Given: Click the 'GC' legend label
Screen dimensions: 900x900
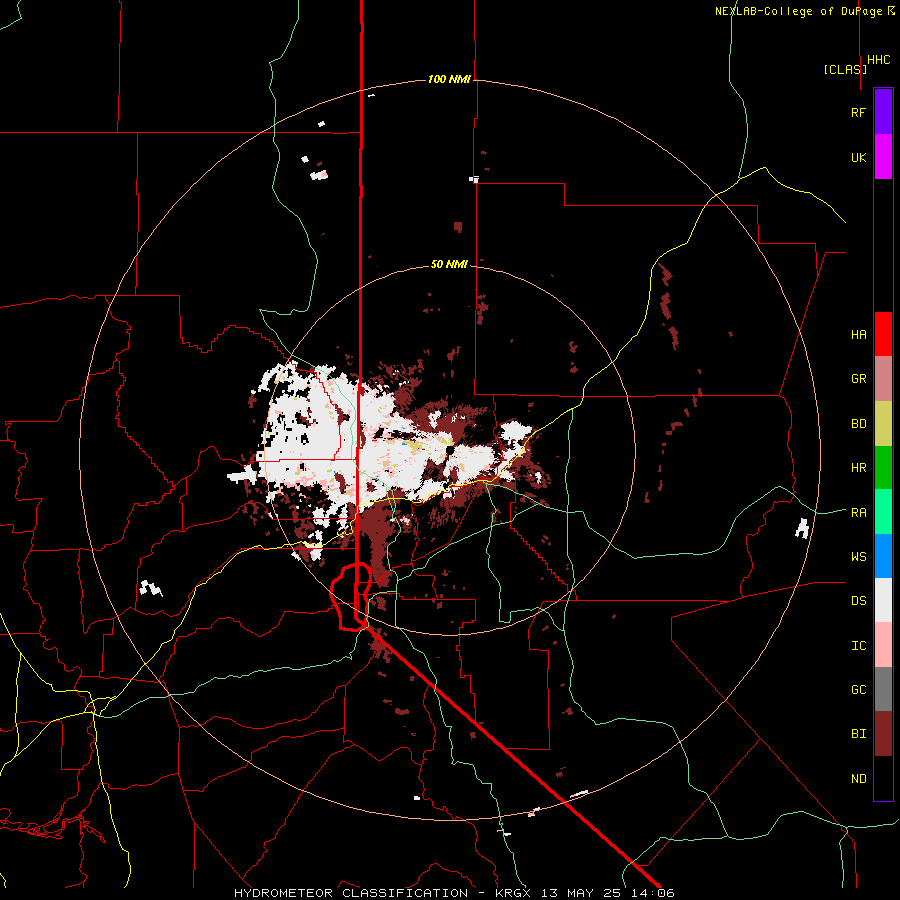Looking at the screenshot, I should [x=858, y=689].
